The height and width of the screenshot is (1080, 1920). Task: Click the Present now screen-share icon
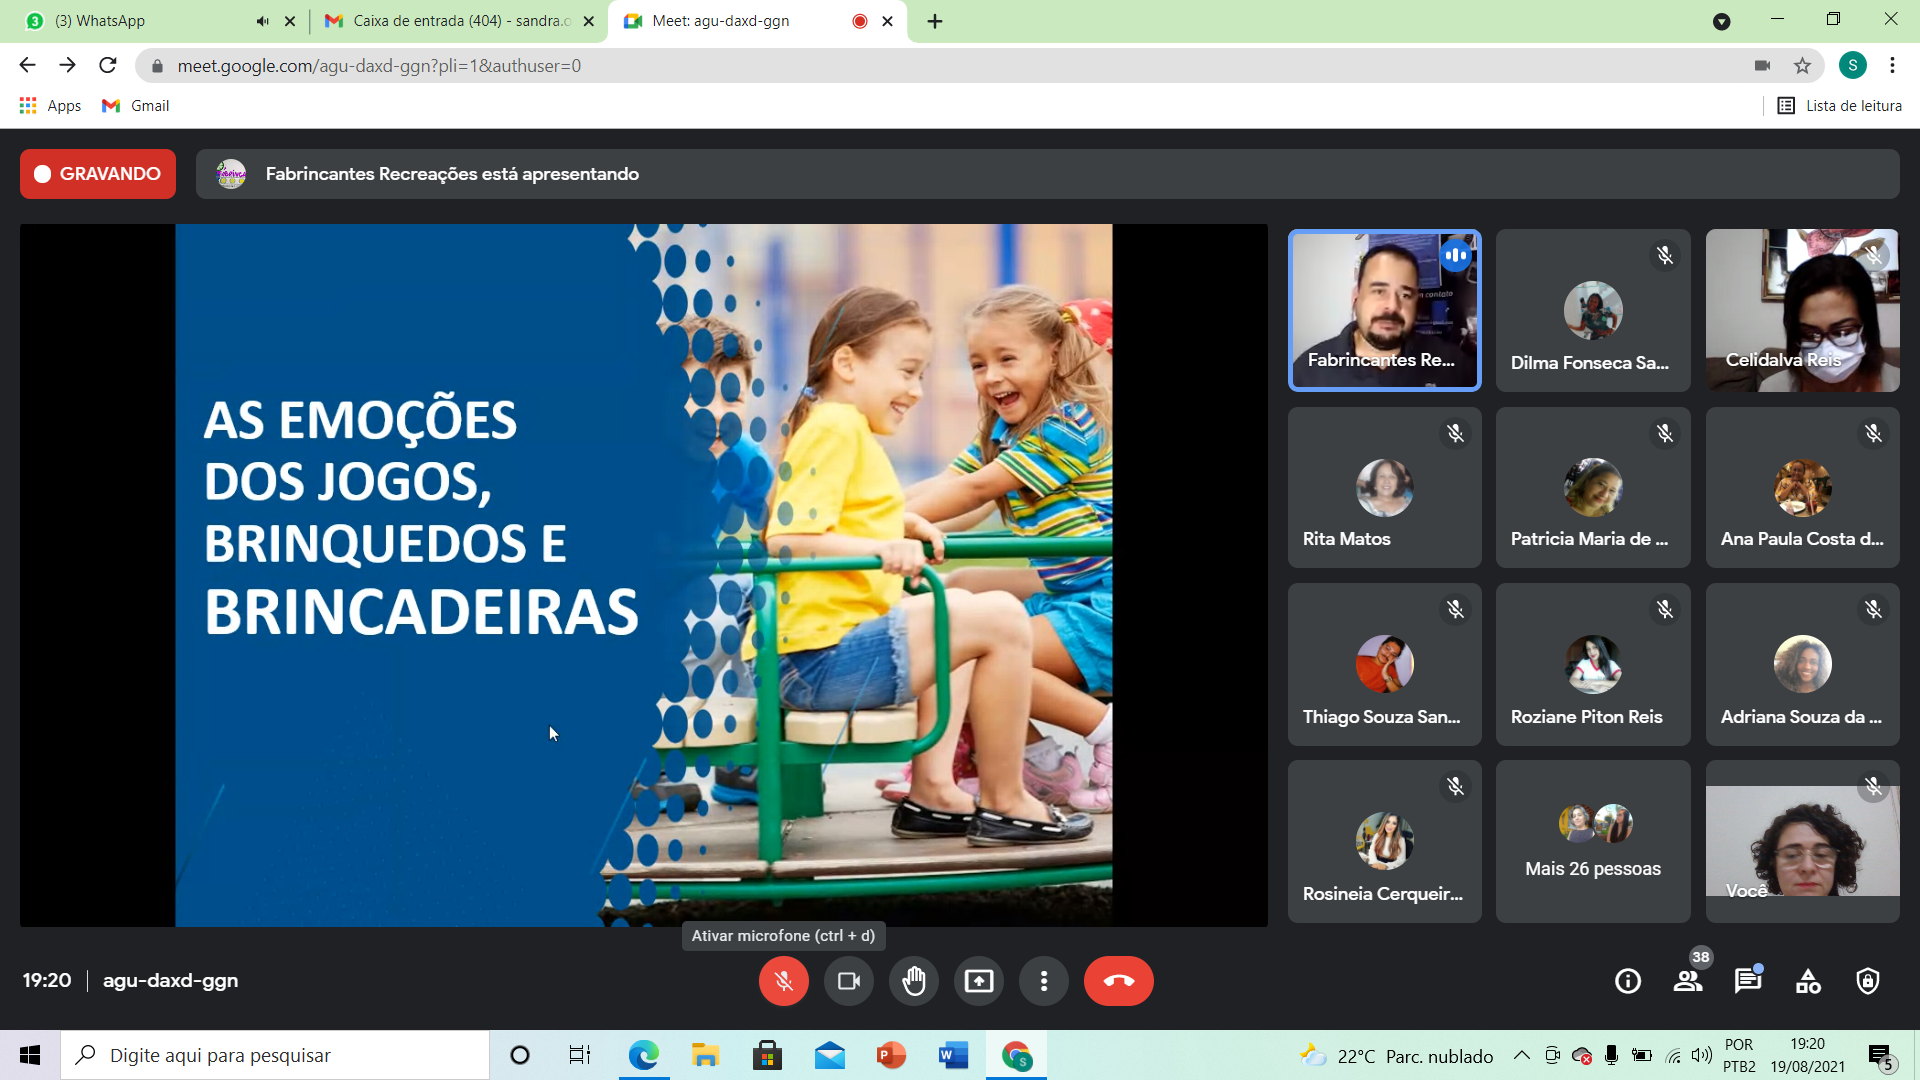(x=979, y=981)
